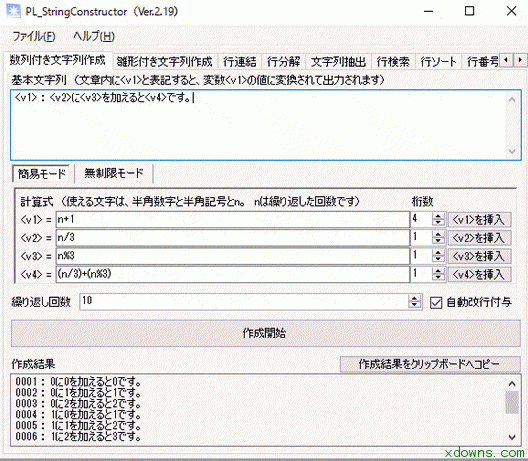Increase <v1> digit count spinner
The image size is (528, 461).
coord(438,216)
